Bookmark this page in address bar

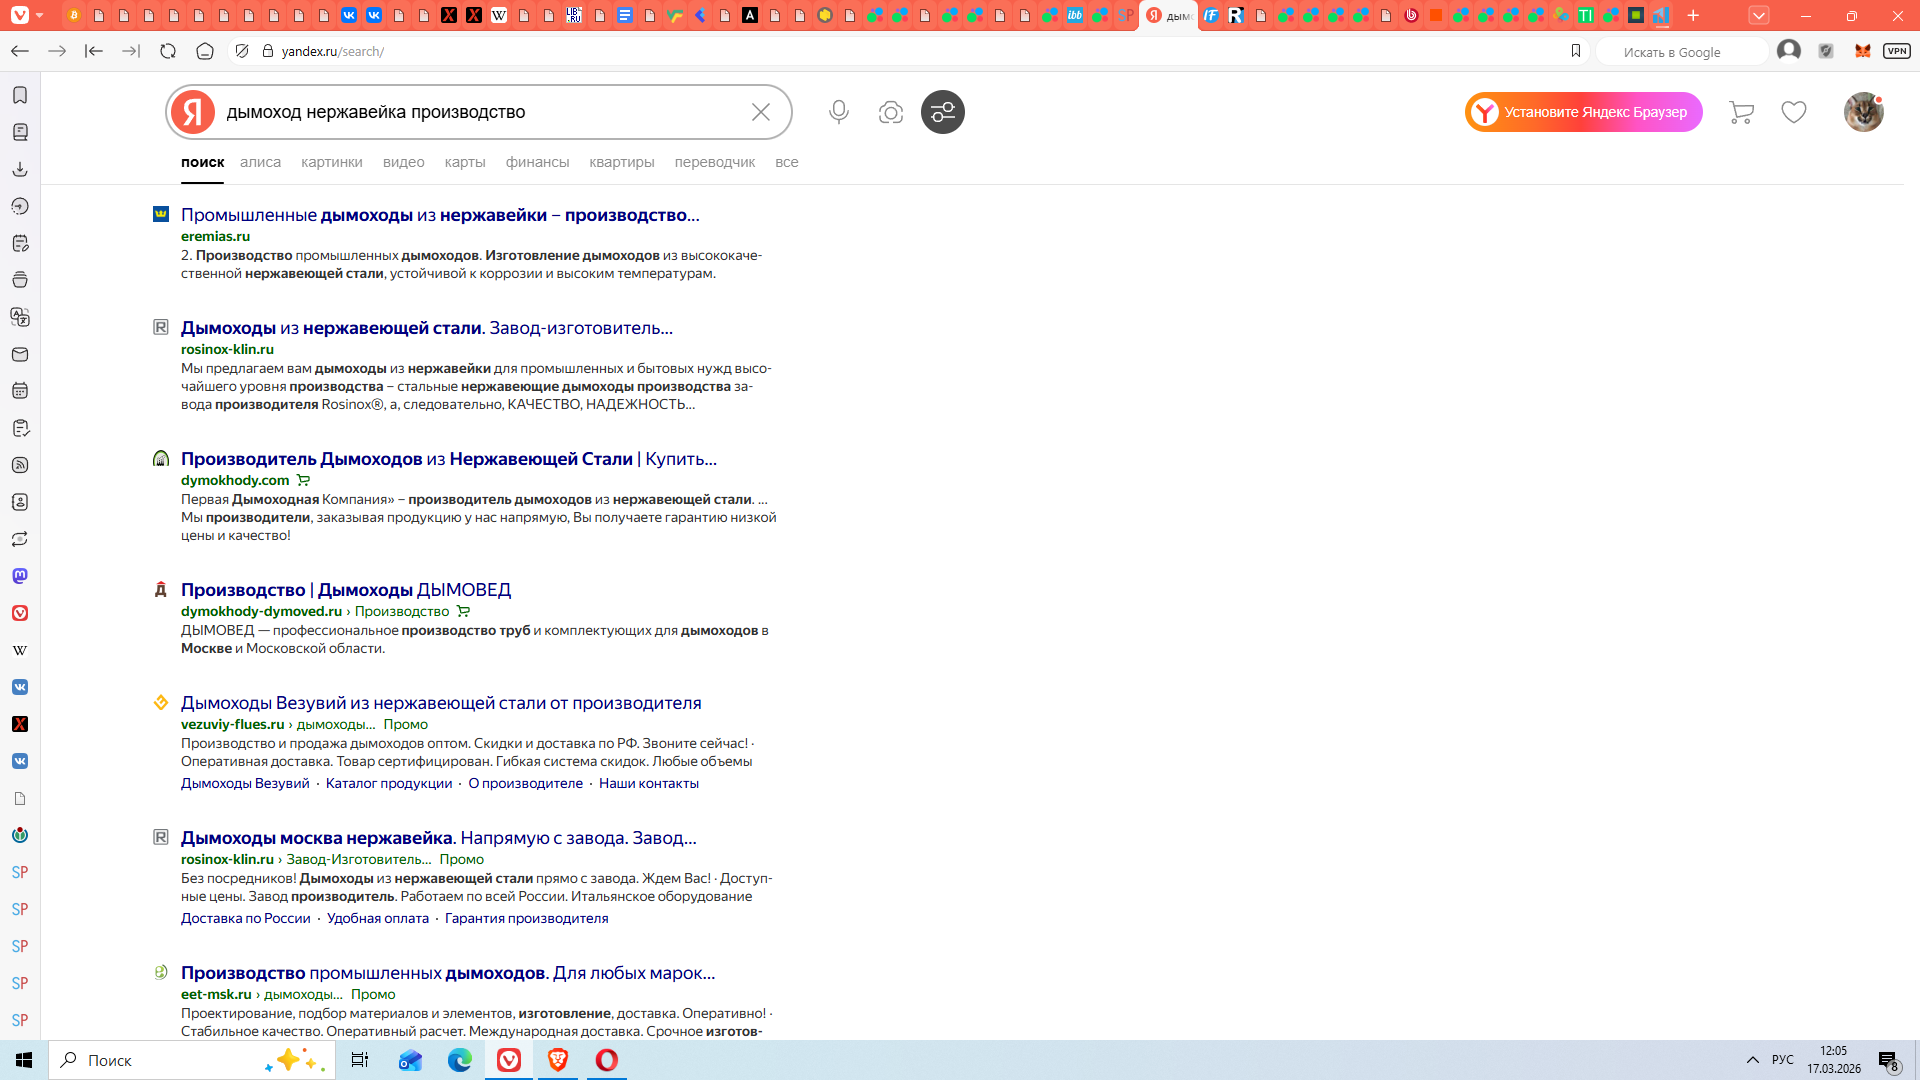[x=1576, y=51]
